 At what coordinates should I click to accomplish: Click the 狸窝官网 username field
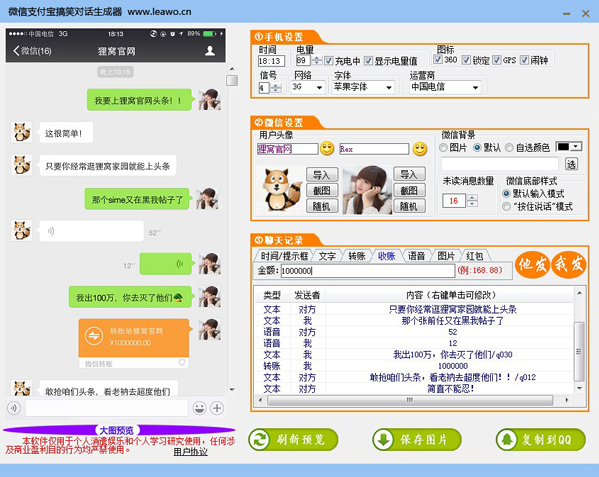(x=288, y=149)
